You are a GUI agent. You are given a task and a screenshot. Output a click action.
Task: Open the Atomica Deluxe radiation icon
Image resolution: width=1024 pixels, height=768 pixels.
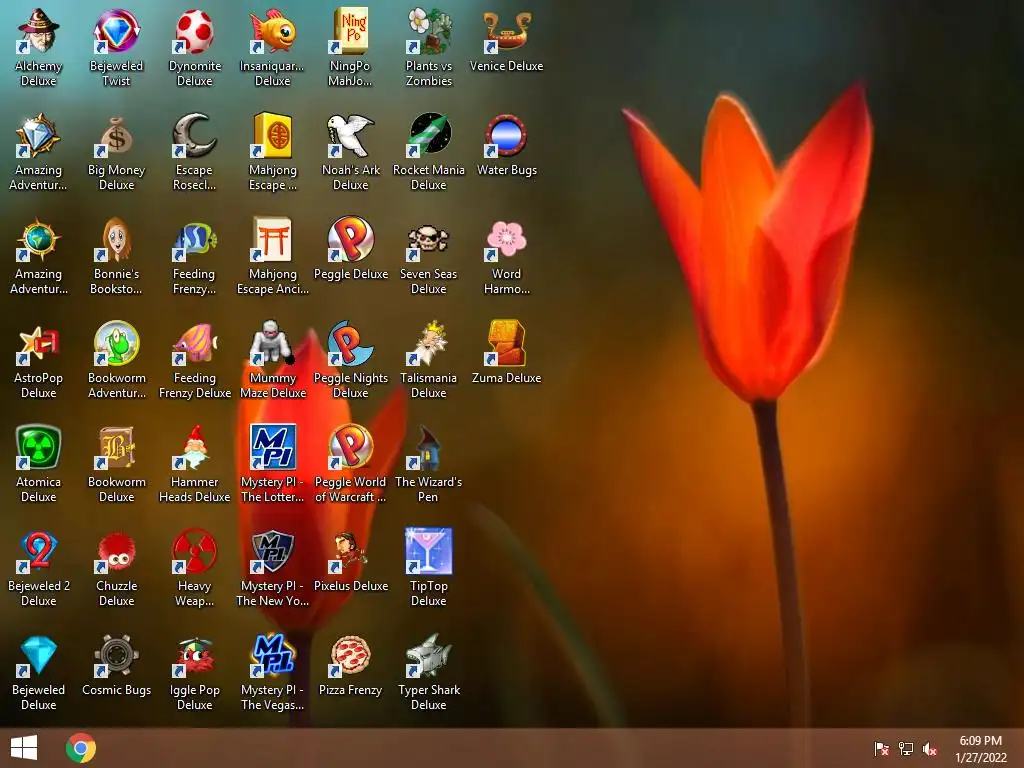(x=39, y=447)
